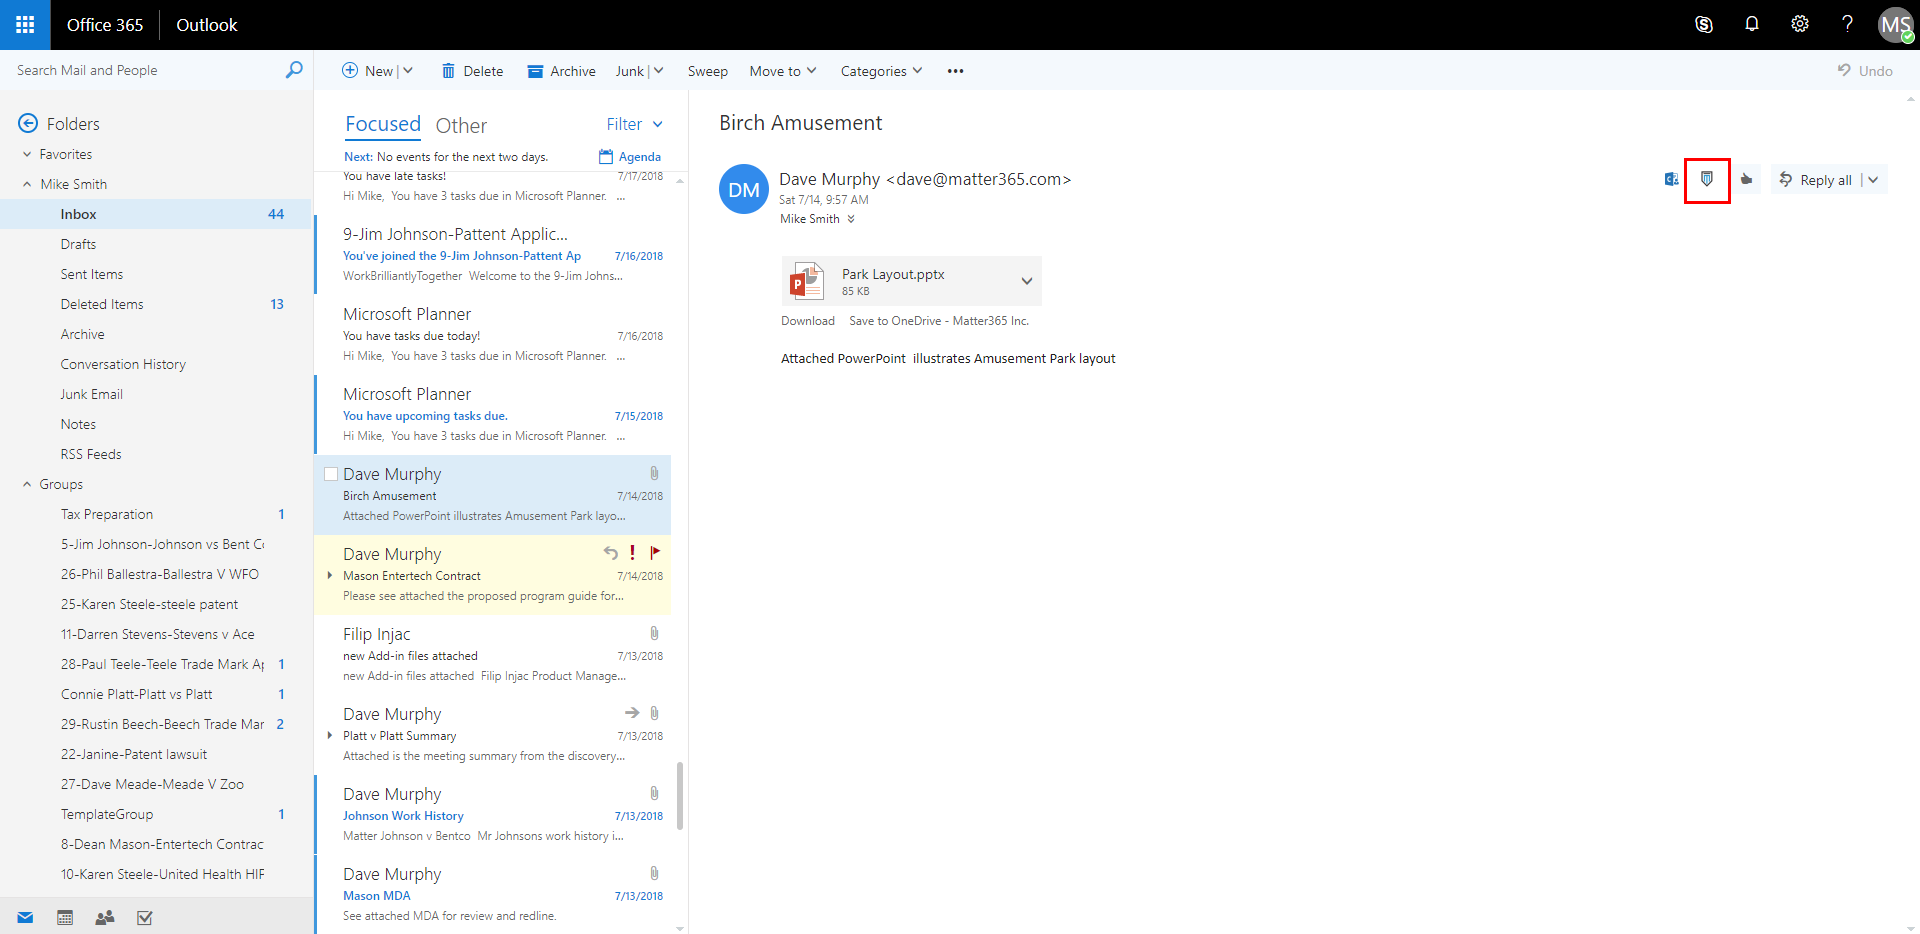Click the forwarded arrow on Platt v Platt Summary

[632, 713]
